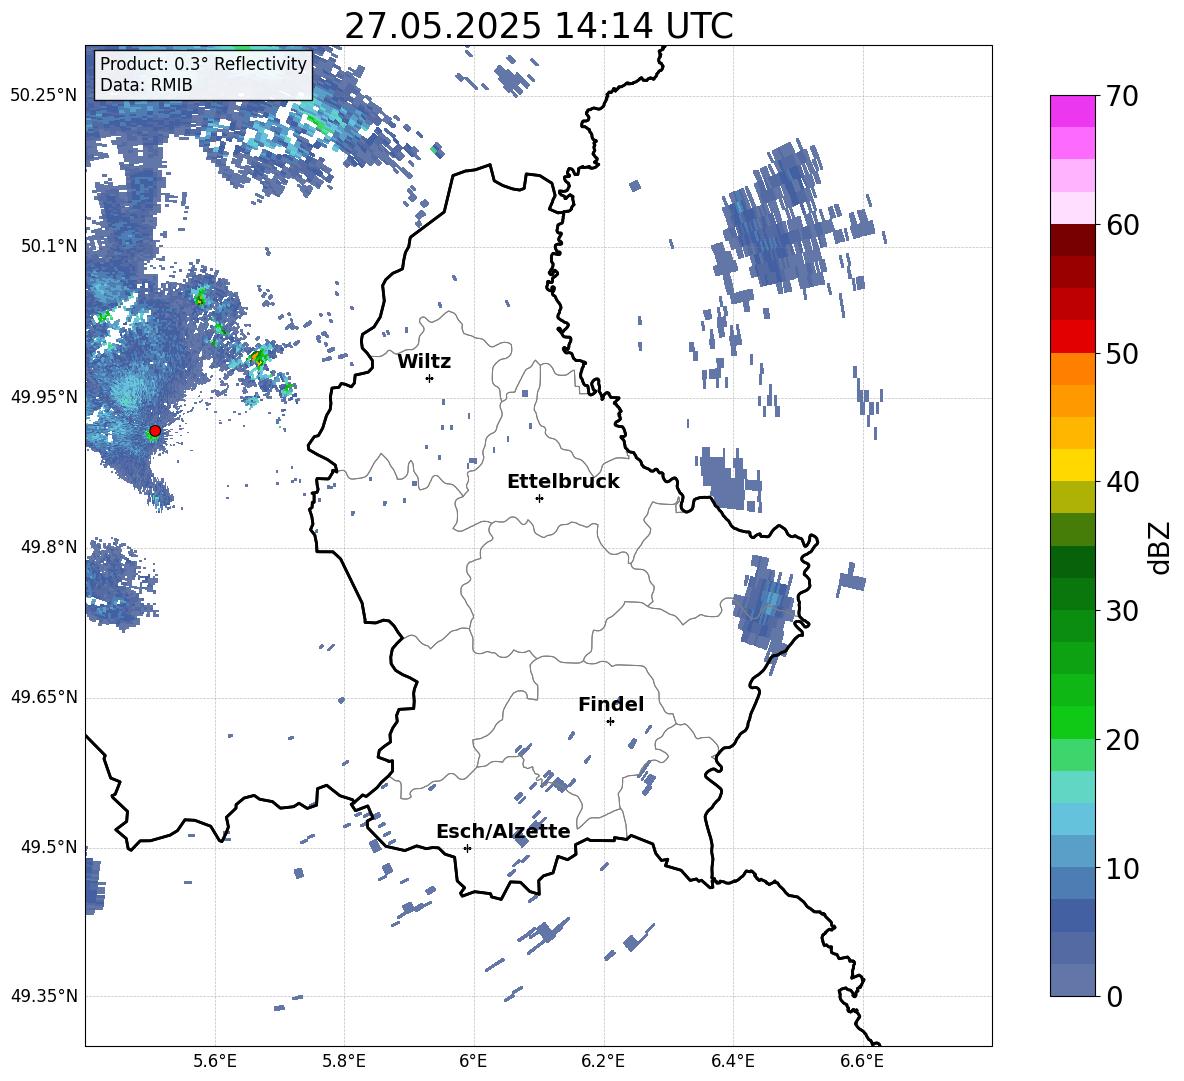The width and height of the screenshot is (1184, 1081).
Task: Click the 49.35°N latitude label
Action: (44, 996)
